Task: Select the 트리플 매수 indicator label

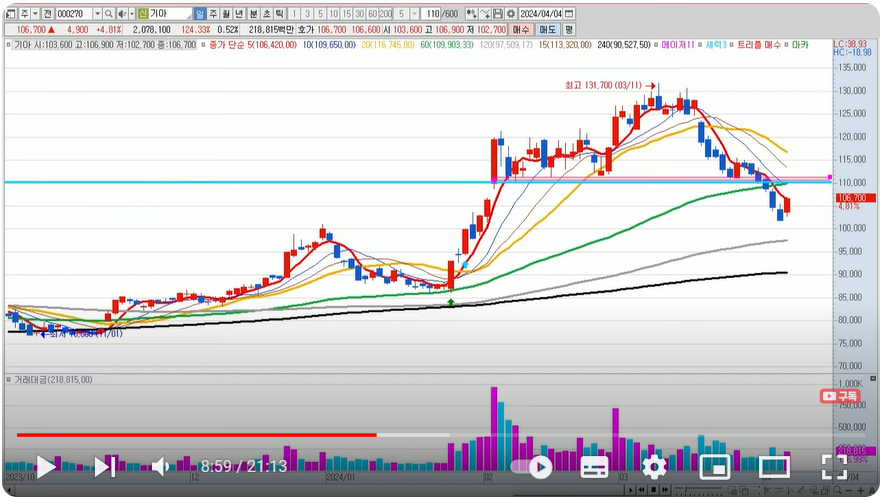Action: [758, 44]
